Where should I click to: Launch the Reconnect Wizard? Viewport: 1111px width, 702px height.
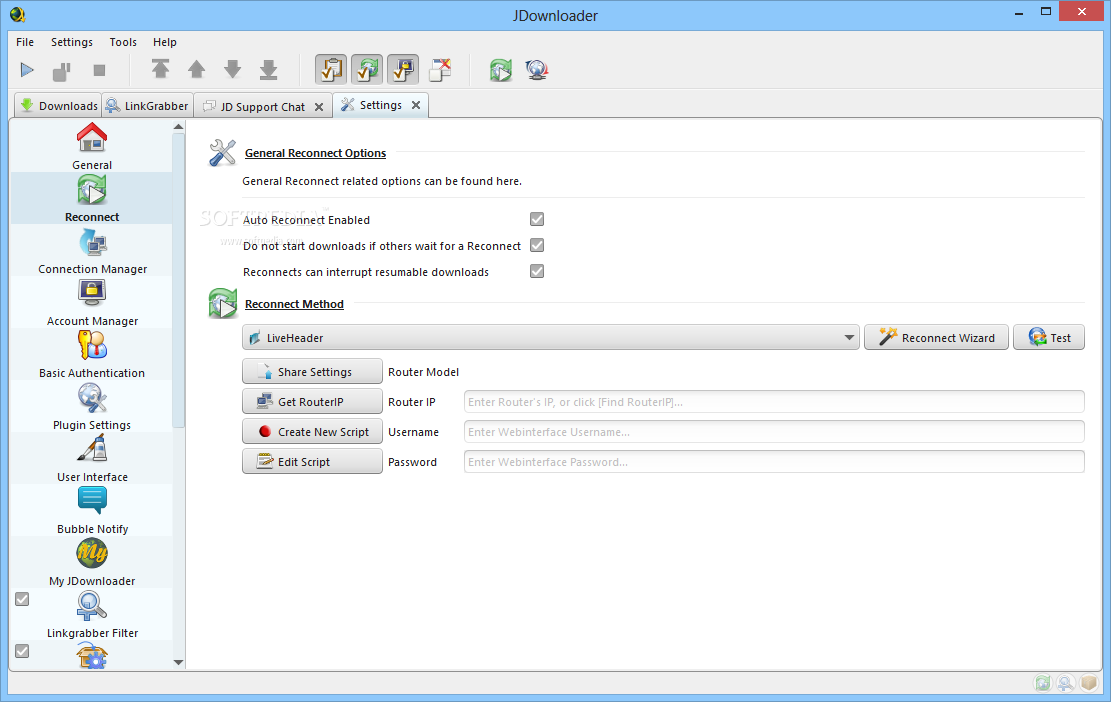[x=936, y=338]
